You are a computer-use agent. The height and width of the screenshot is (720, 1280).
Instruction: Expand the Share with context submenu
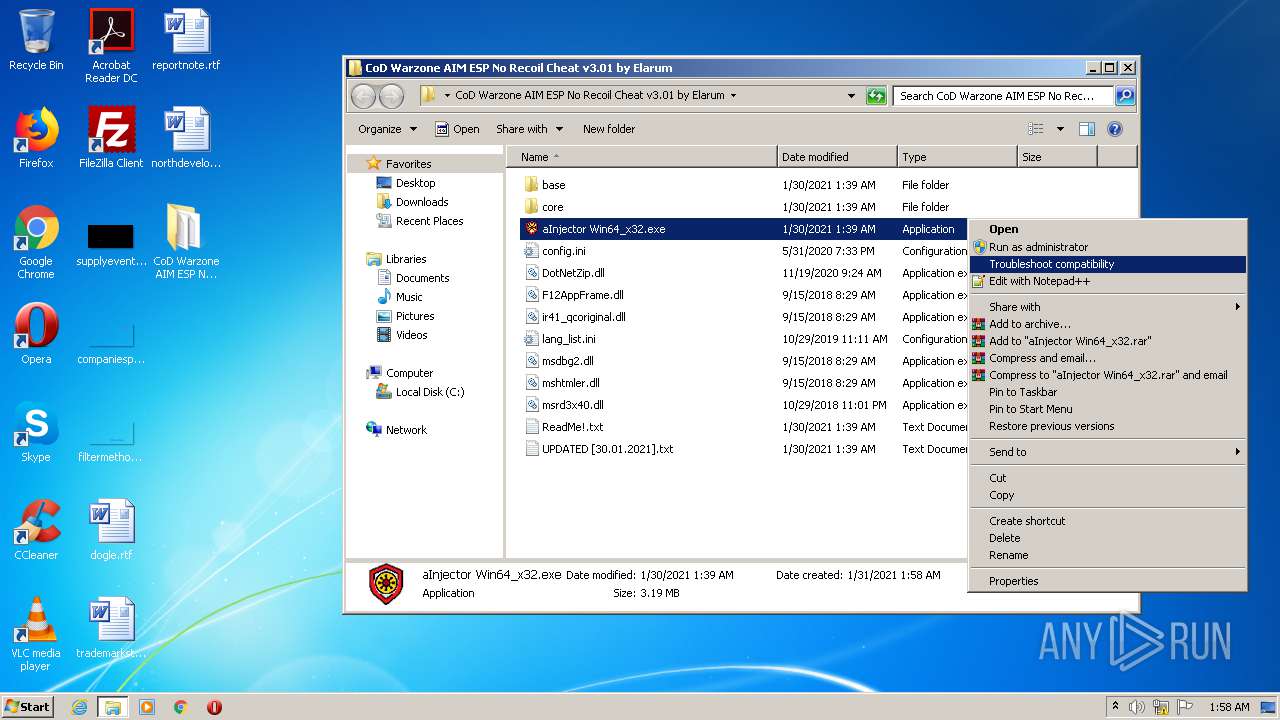1108,307
